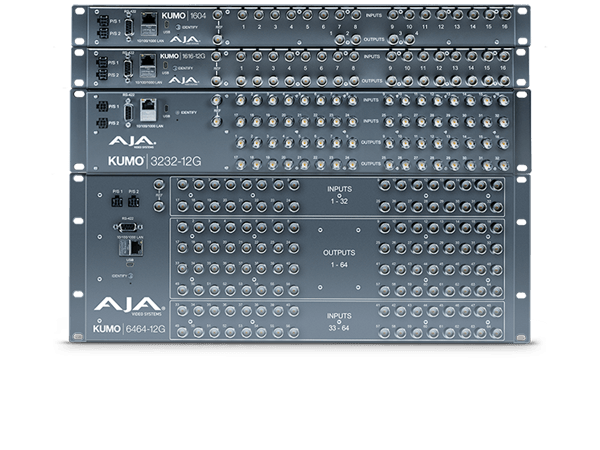Click the RS-422 serial port on the KUMO 6464-12G
Screen dimensions: 600x450
[127, 227]
